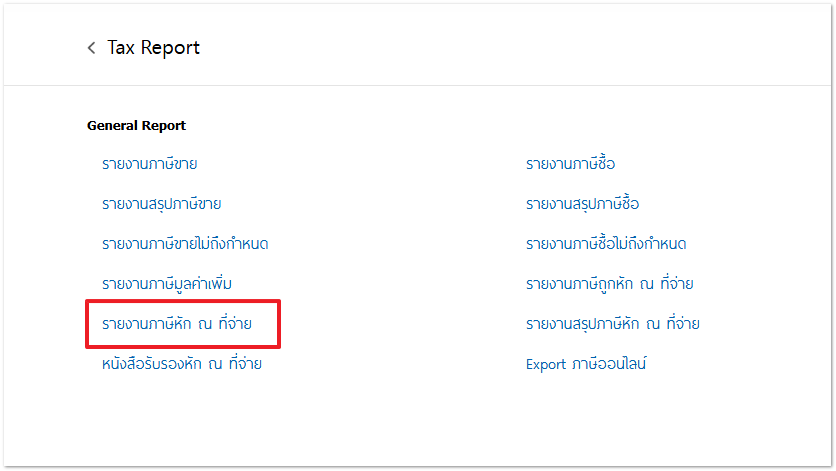Select the รายงานสรุปภาษีซื้อ report link
Screen dimensions: 836x471
[582, 204]
